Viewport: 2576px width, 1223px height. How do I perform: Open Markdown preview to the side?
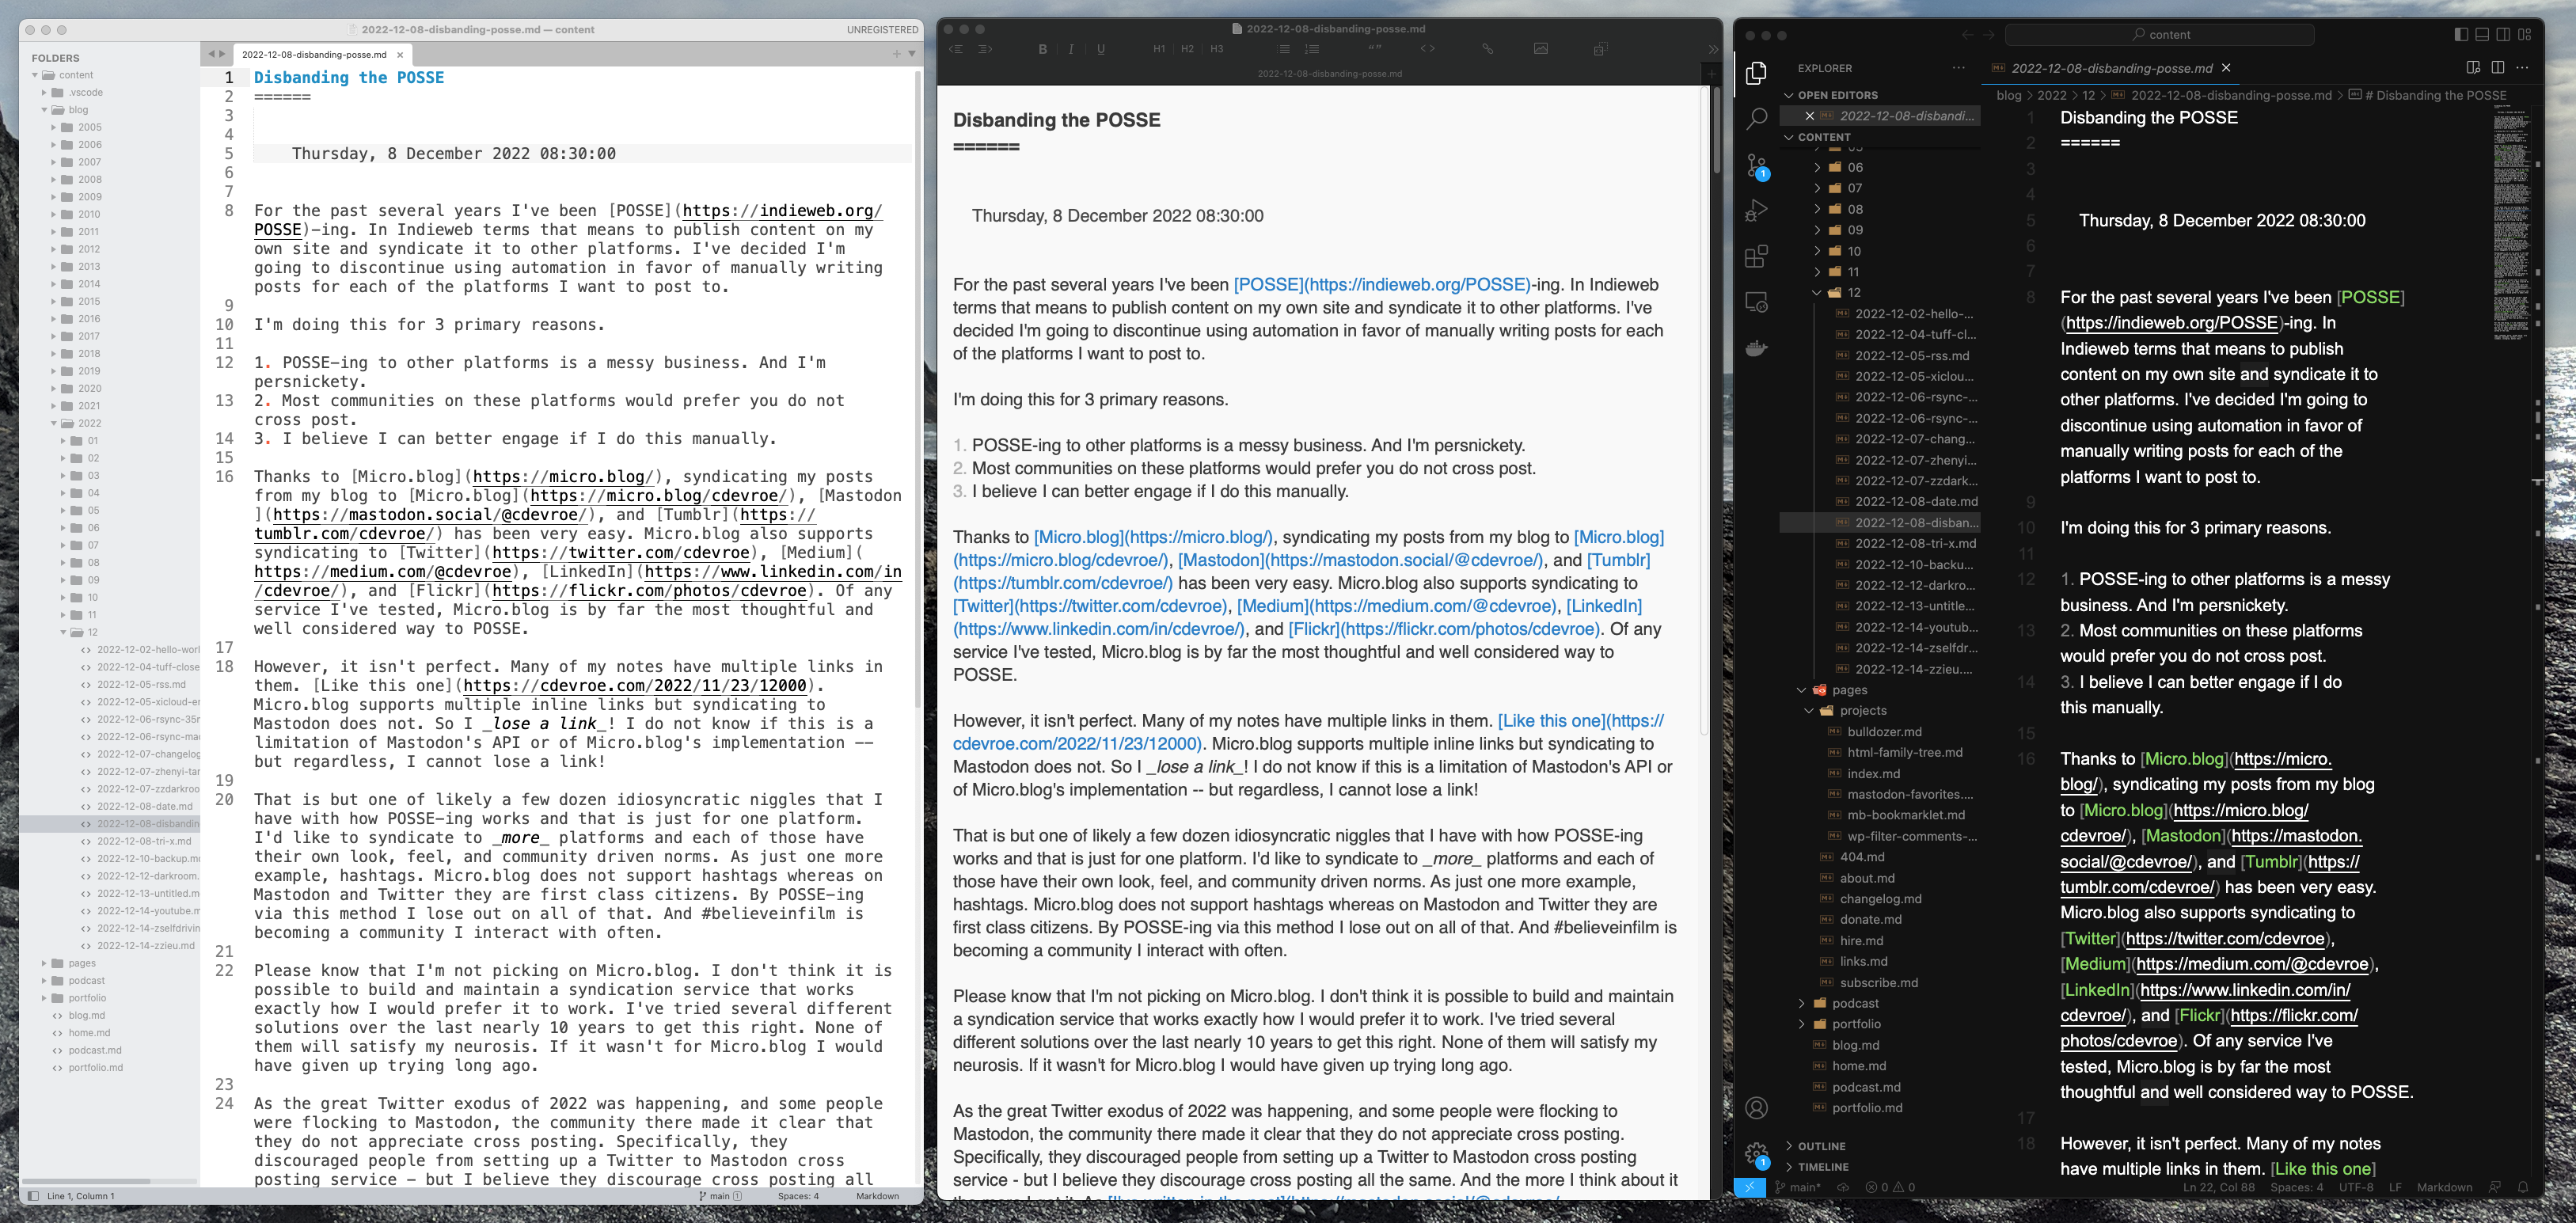[x=2473, y=68]
